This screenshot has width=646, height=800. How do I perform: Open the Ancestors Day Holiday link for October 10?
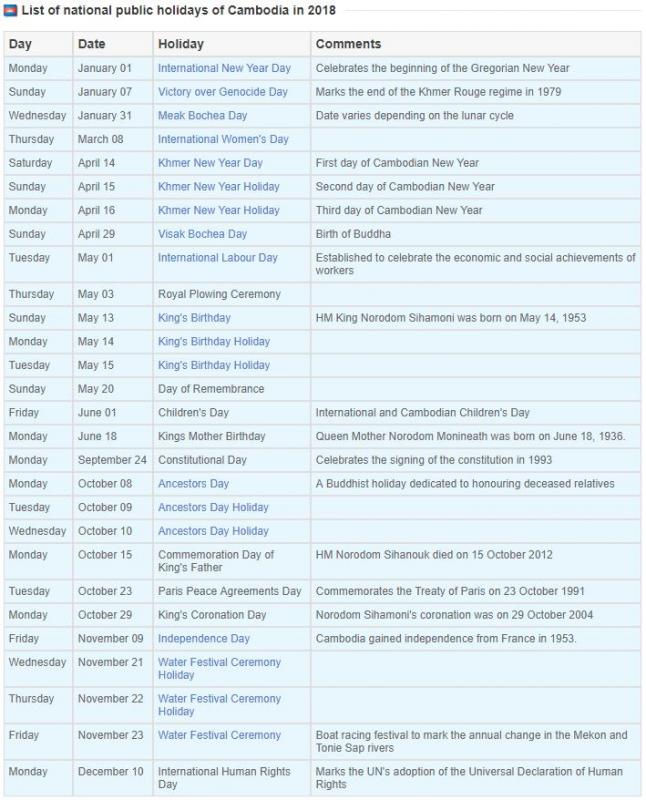[213, 531]
